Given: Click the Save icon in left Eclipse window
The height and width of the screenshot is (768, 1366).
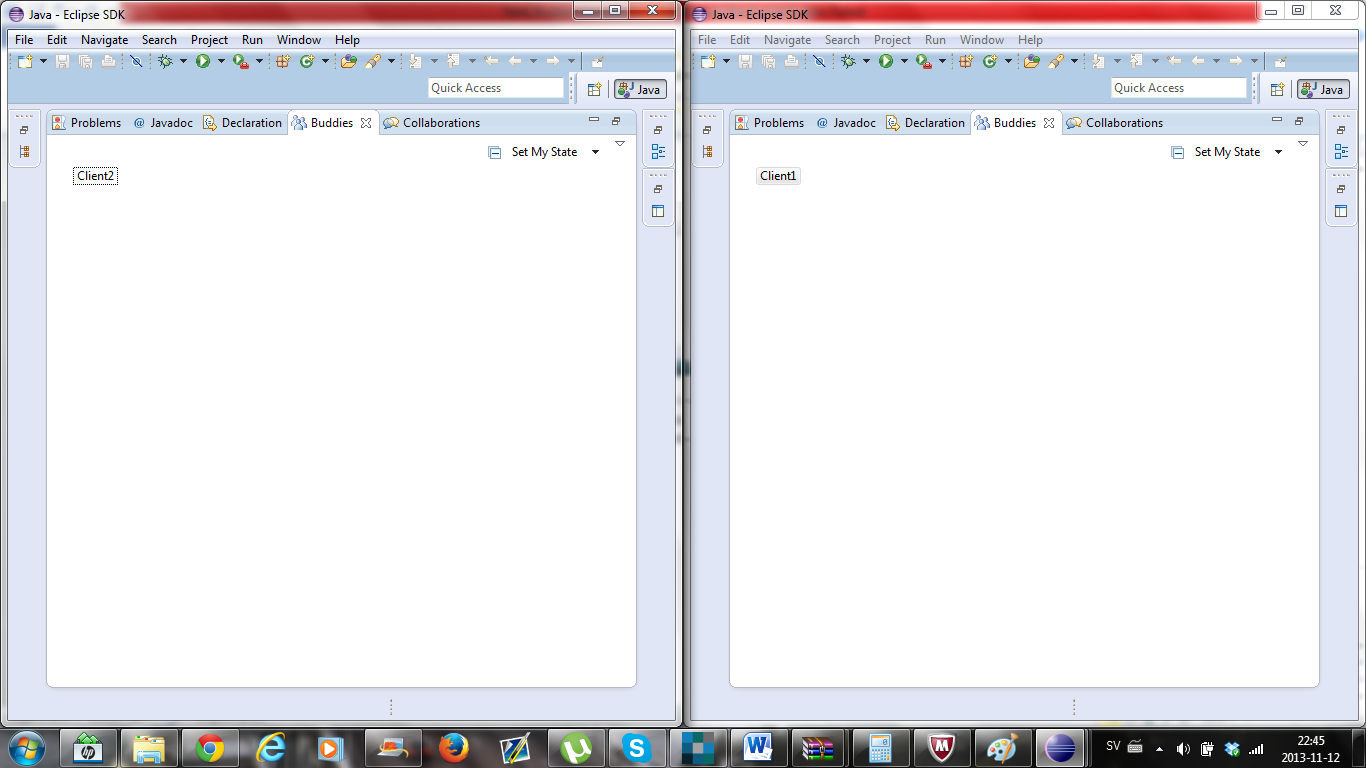Looking at the screenshot, I should point(62,61).
